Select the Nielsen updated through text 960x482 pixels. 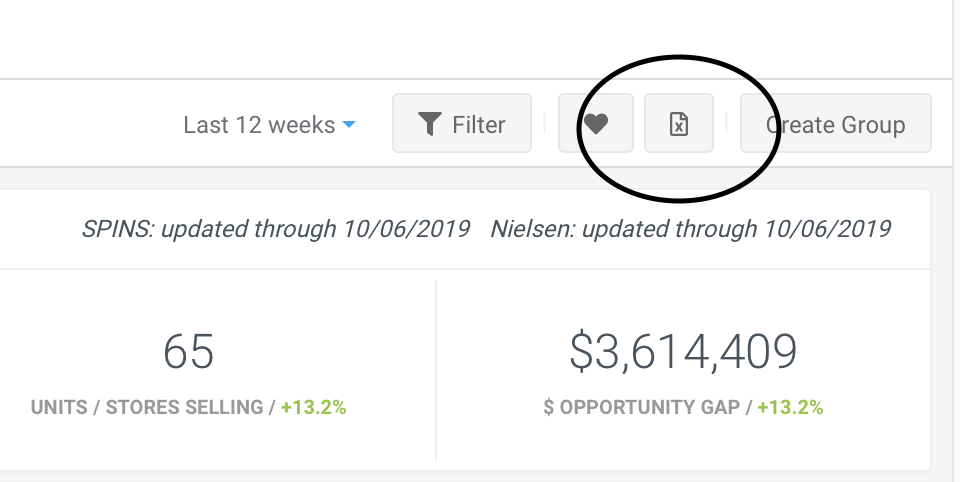pos(691,229)
